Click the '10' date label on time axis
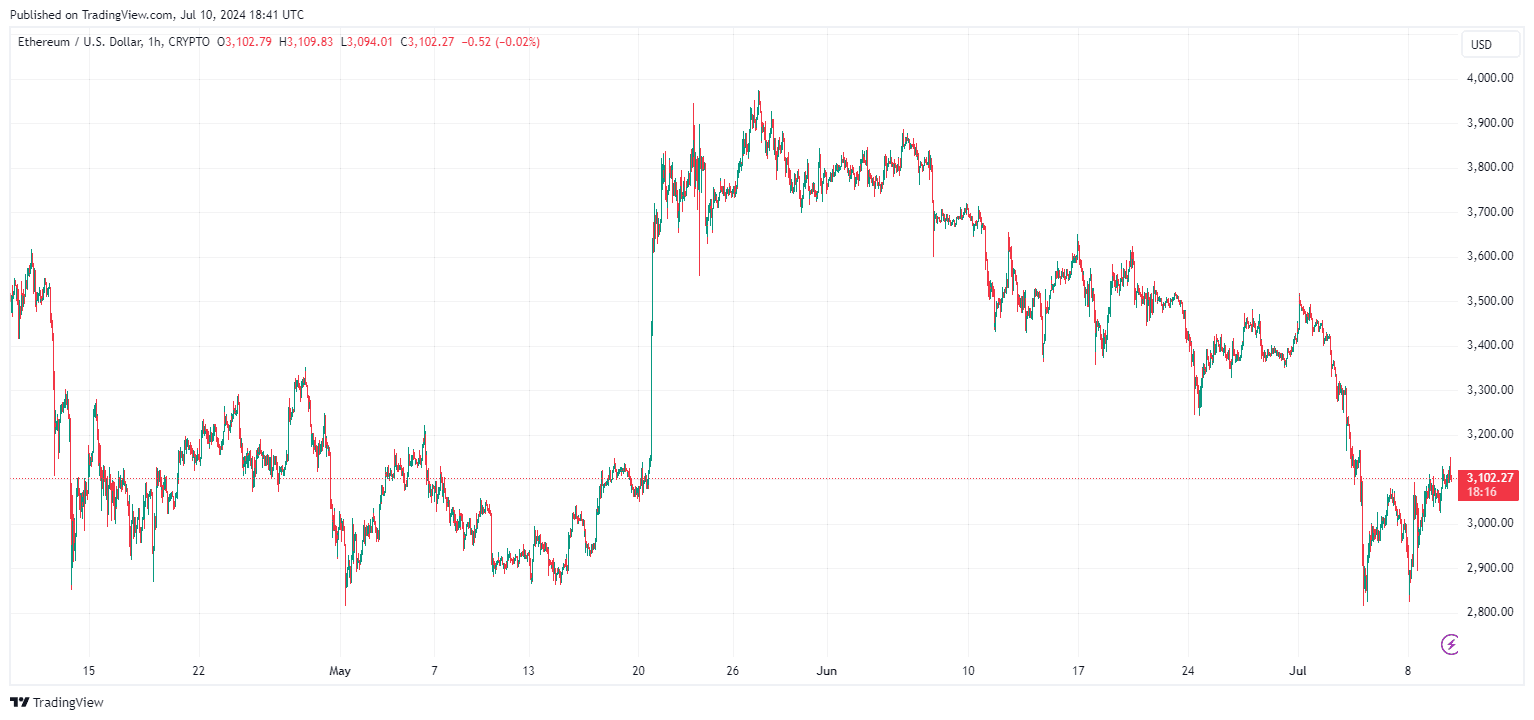 click(x=967, y=670)
